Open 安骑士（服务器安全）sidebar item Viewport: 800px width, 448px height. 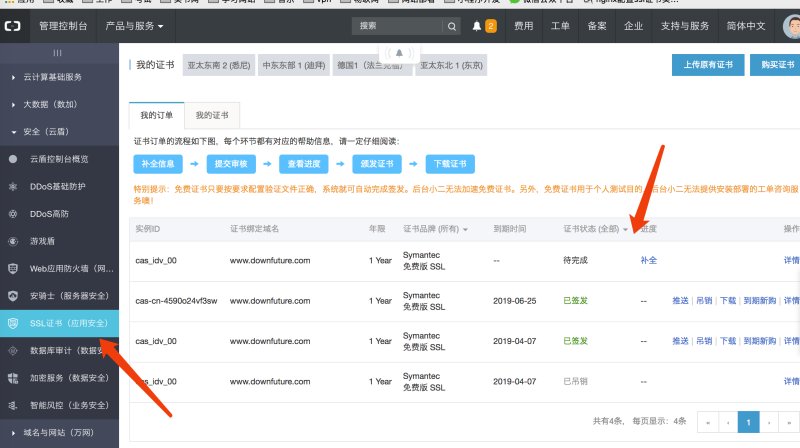coord(59,295)
